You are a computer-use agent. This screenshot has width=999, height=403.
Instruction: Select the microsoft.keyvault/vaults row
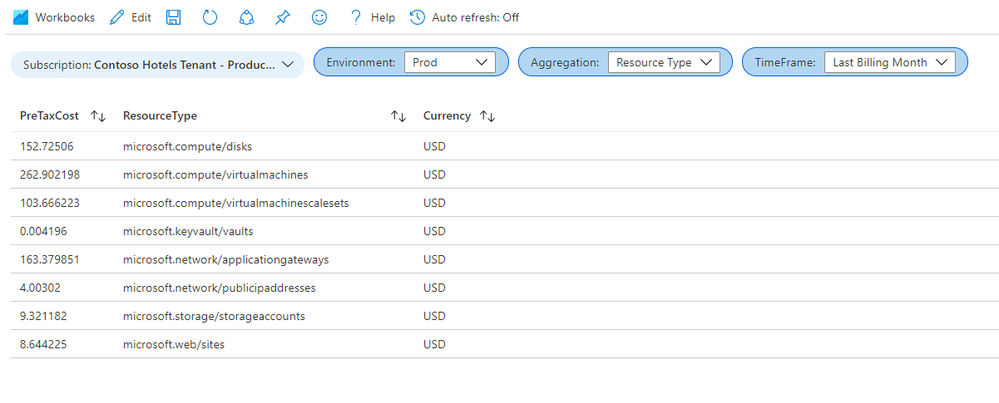pyautogui.click(x=505, y=231)
